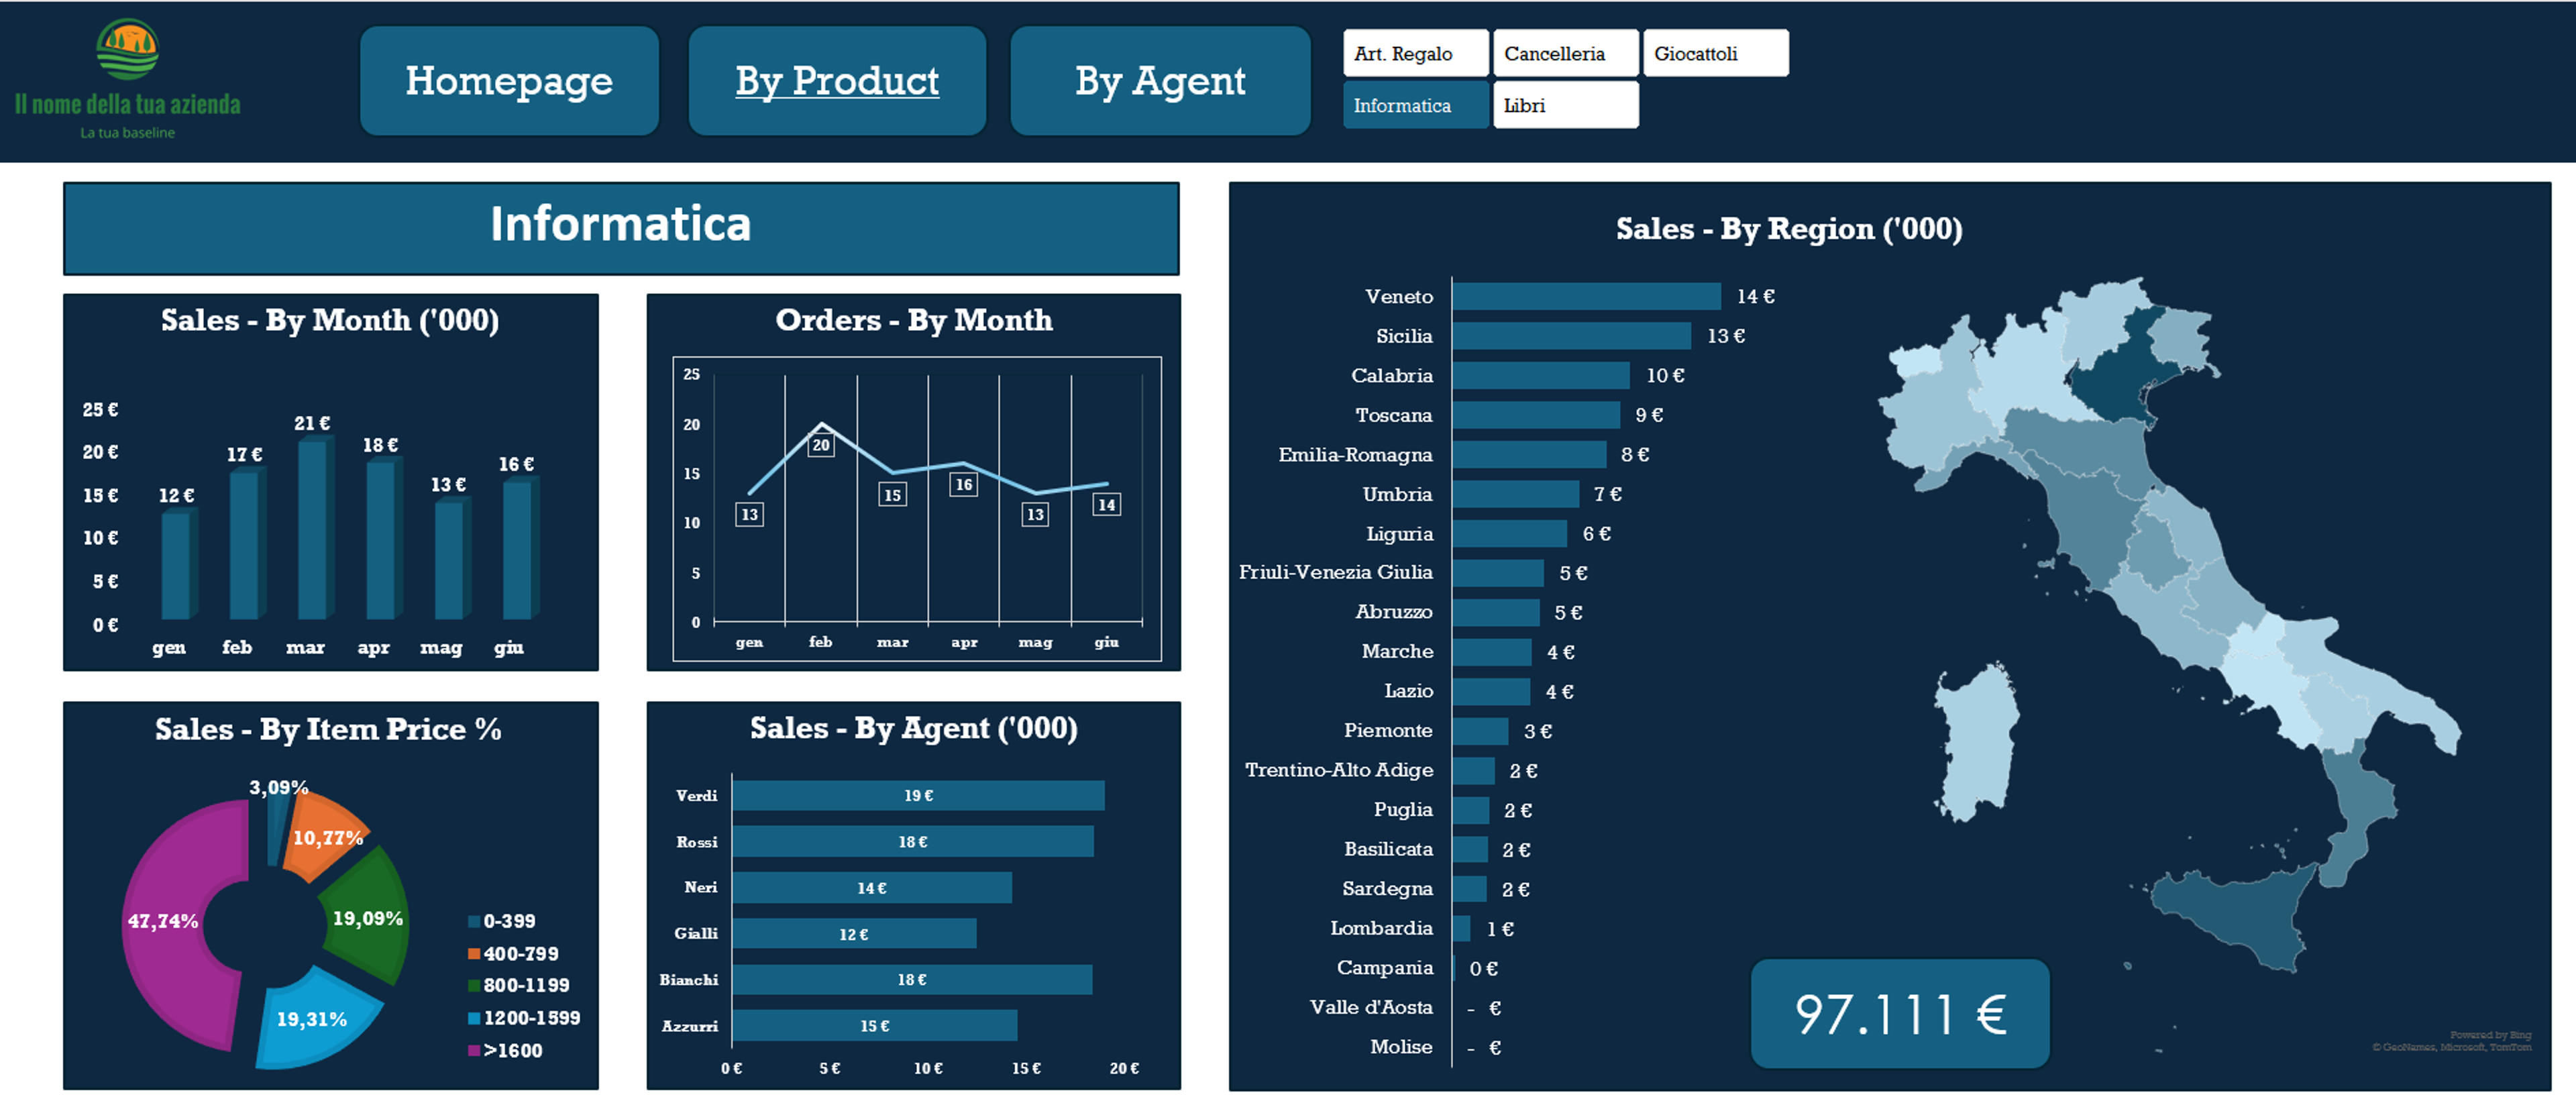Toggle the Cancelleria slicer option
2576x1095 pixels.
1565,53
